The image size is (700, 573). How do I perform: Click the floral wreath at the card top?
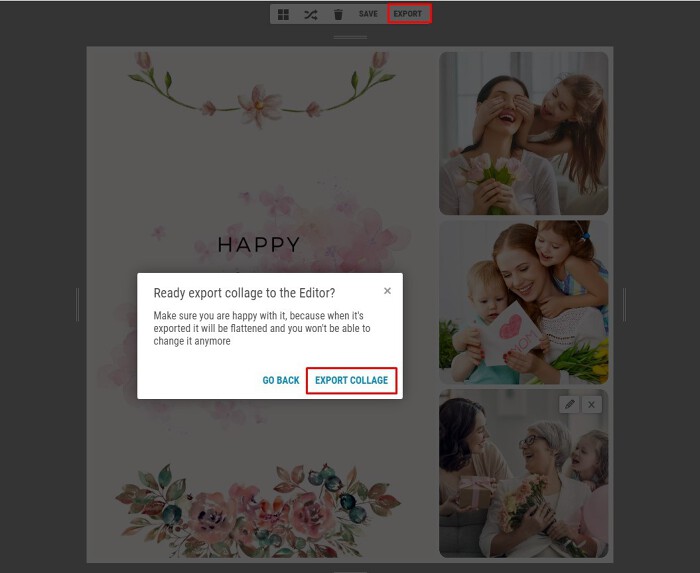tap(260, 92)
